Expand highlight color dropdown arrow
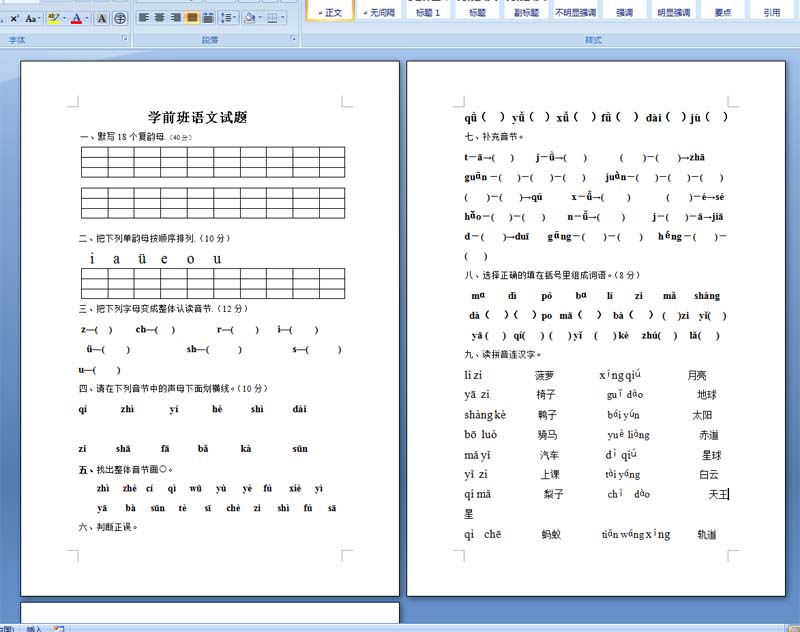The width and height of the screenshot is (800, 632). pos(64,19)
